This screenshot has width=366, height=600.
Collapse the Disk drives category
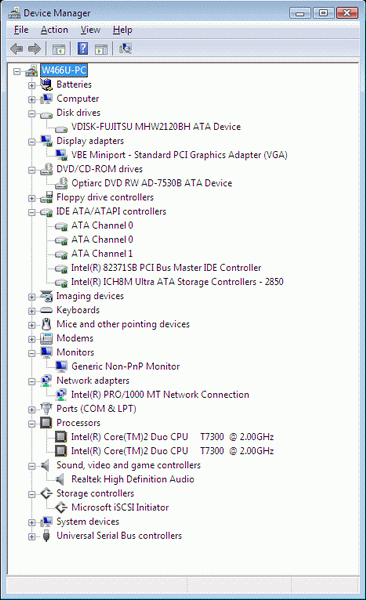click(x=32, y=113)
